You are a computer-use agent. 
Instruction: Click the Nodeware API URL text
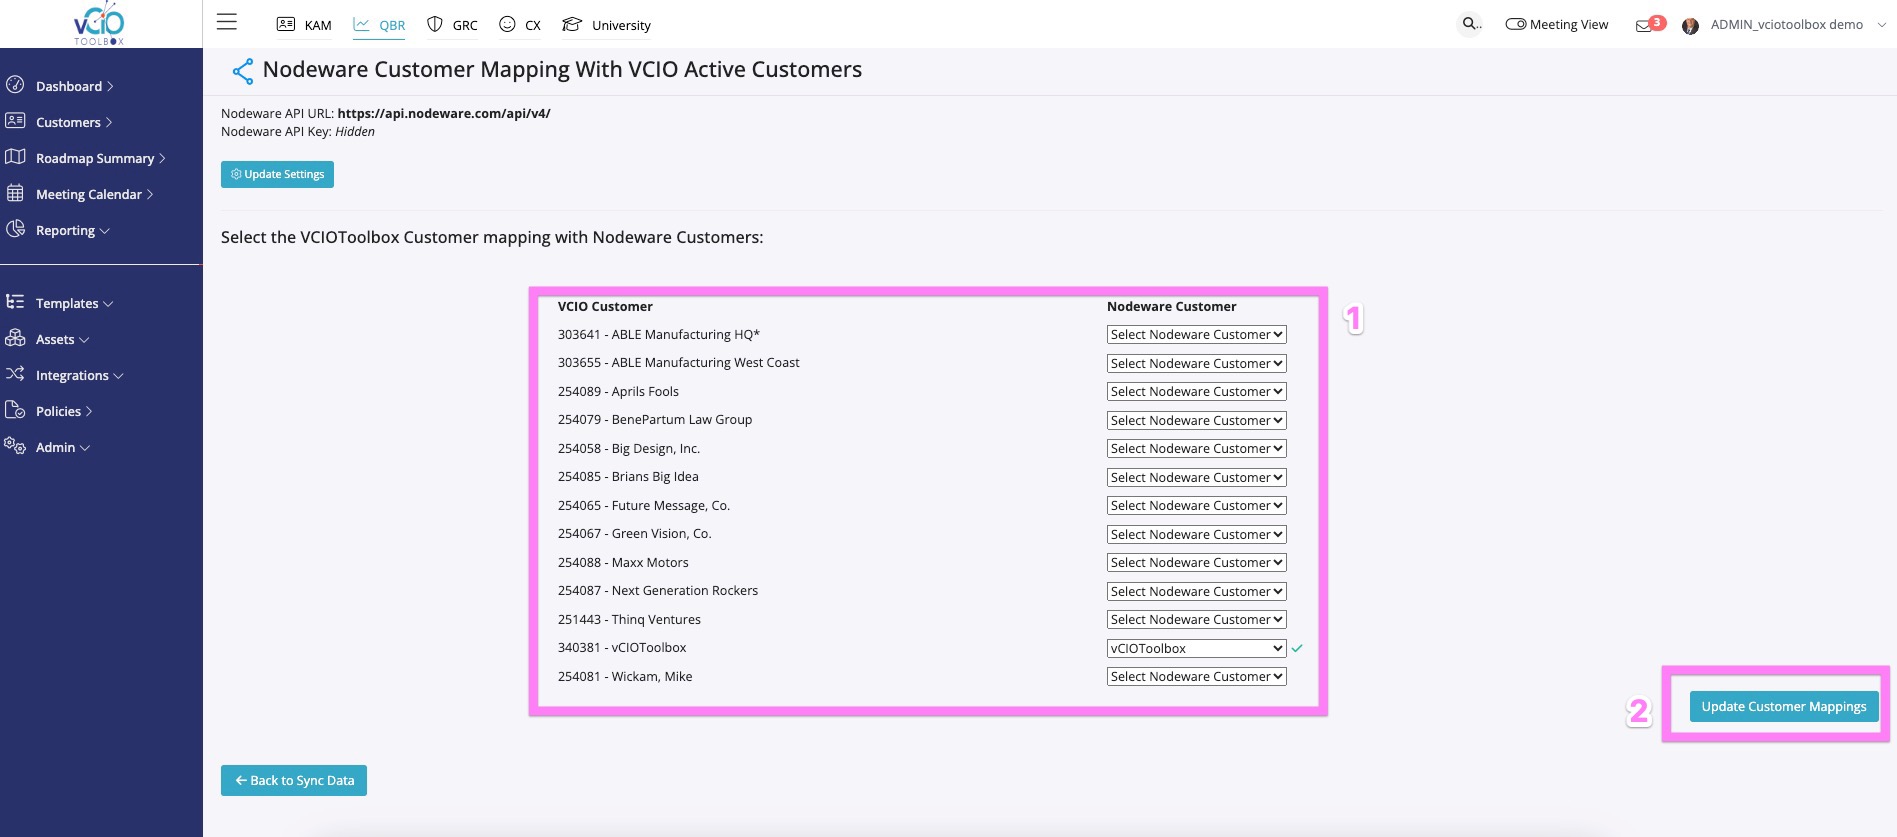coord(386,113)
